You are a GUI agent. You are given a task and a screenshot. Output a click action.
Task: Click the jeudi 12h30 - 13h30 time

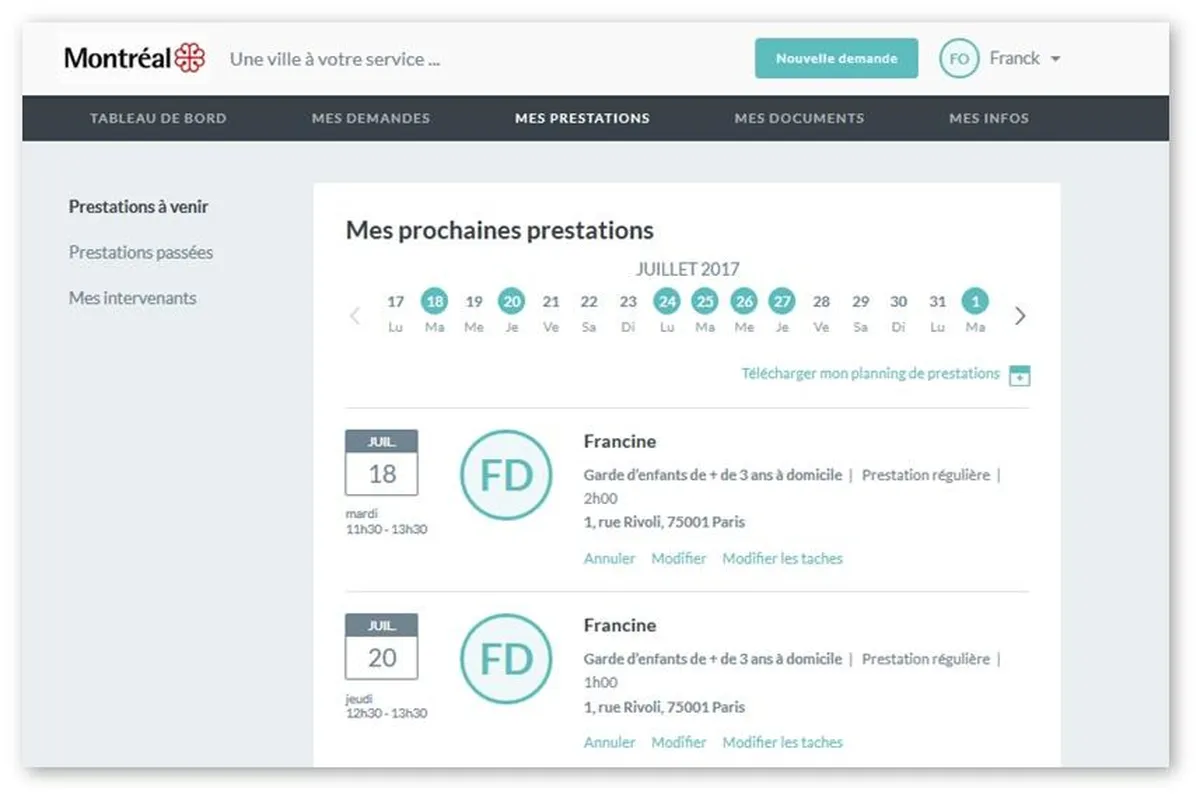(x=386, y=706)
